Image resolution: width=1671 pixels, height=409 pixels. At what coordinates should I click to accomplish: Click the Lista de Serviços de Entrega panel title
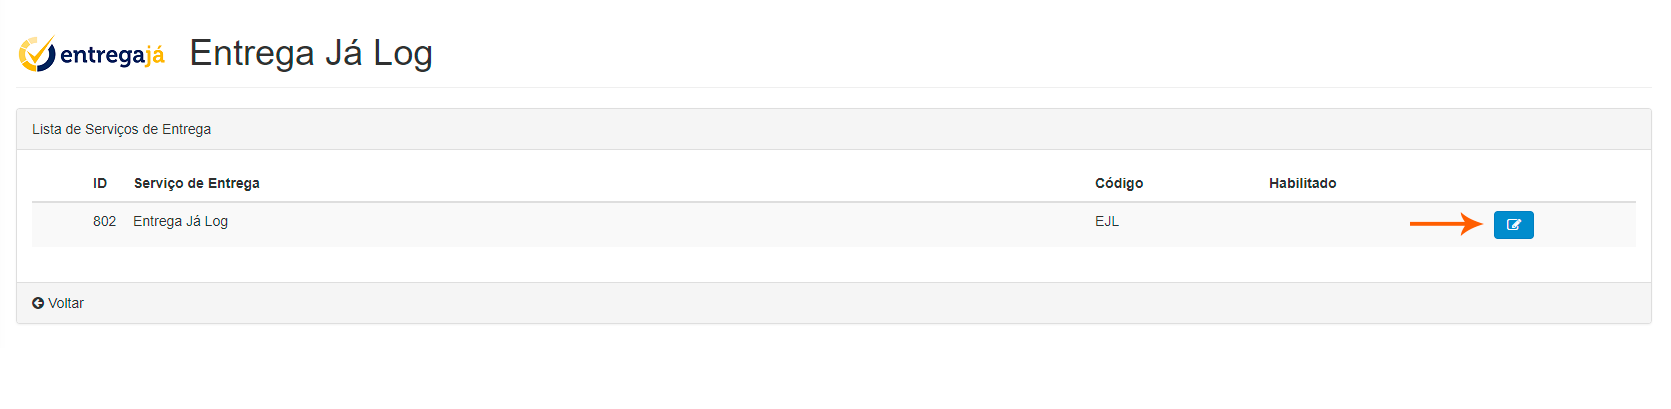[122, 129]
